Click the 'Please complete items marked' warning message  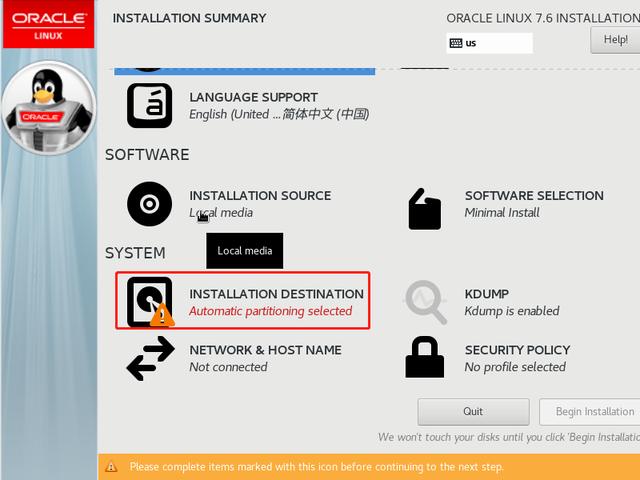(x=316, y=467)
